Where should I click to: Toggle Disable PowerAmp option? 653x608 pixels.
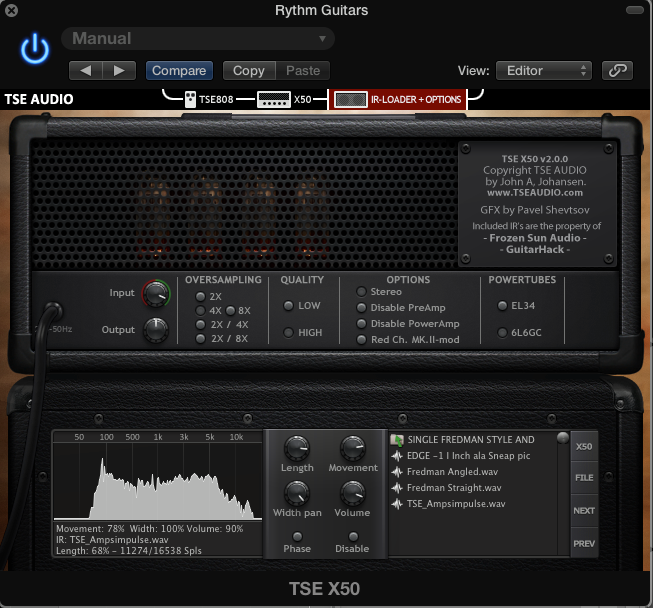point(361,324)
